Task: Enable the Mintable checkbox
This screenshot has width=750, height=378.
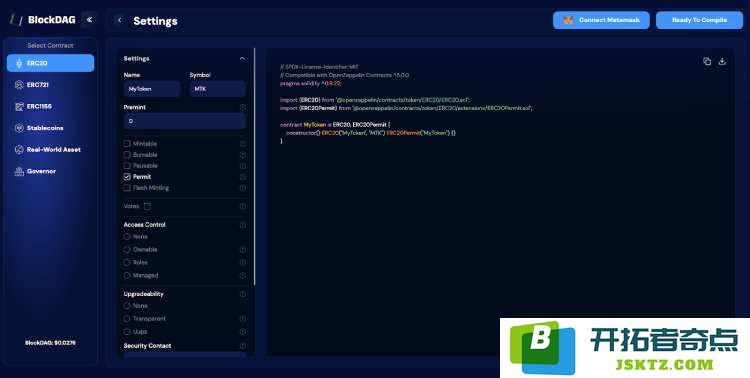Action: [127, 144]
